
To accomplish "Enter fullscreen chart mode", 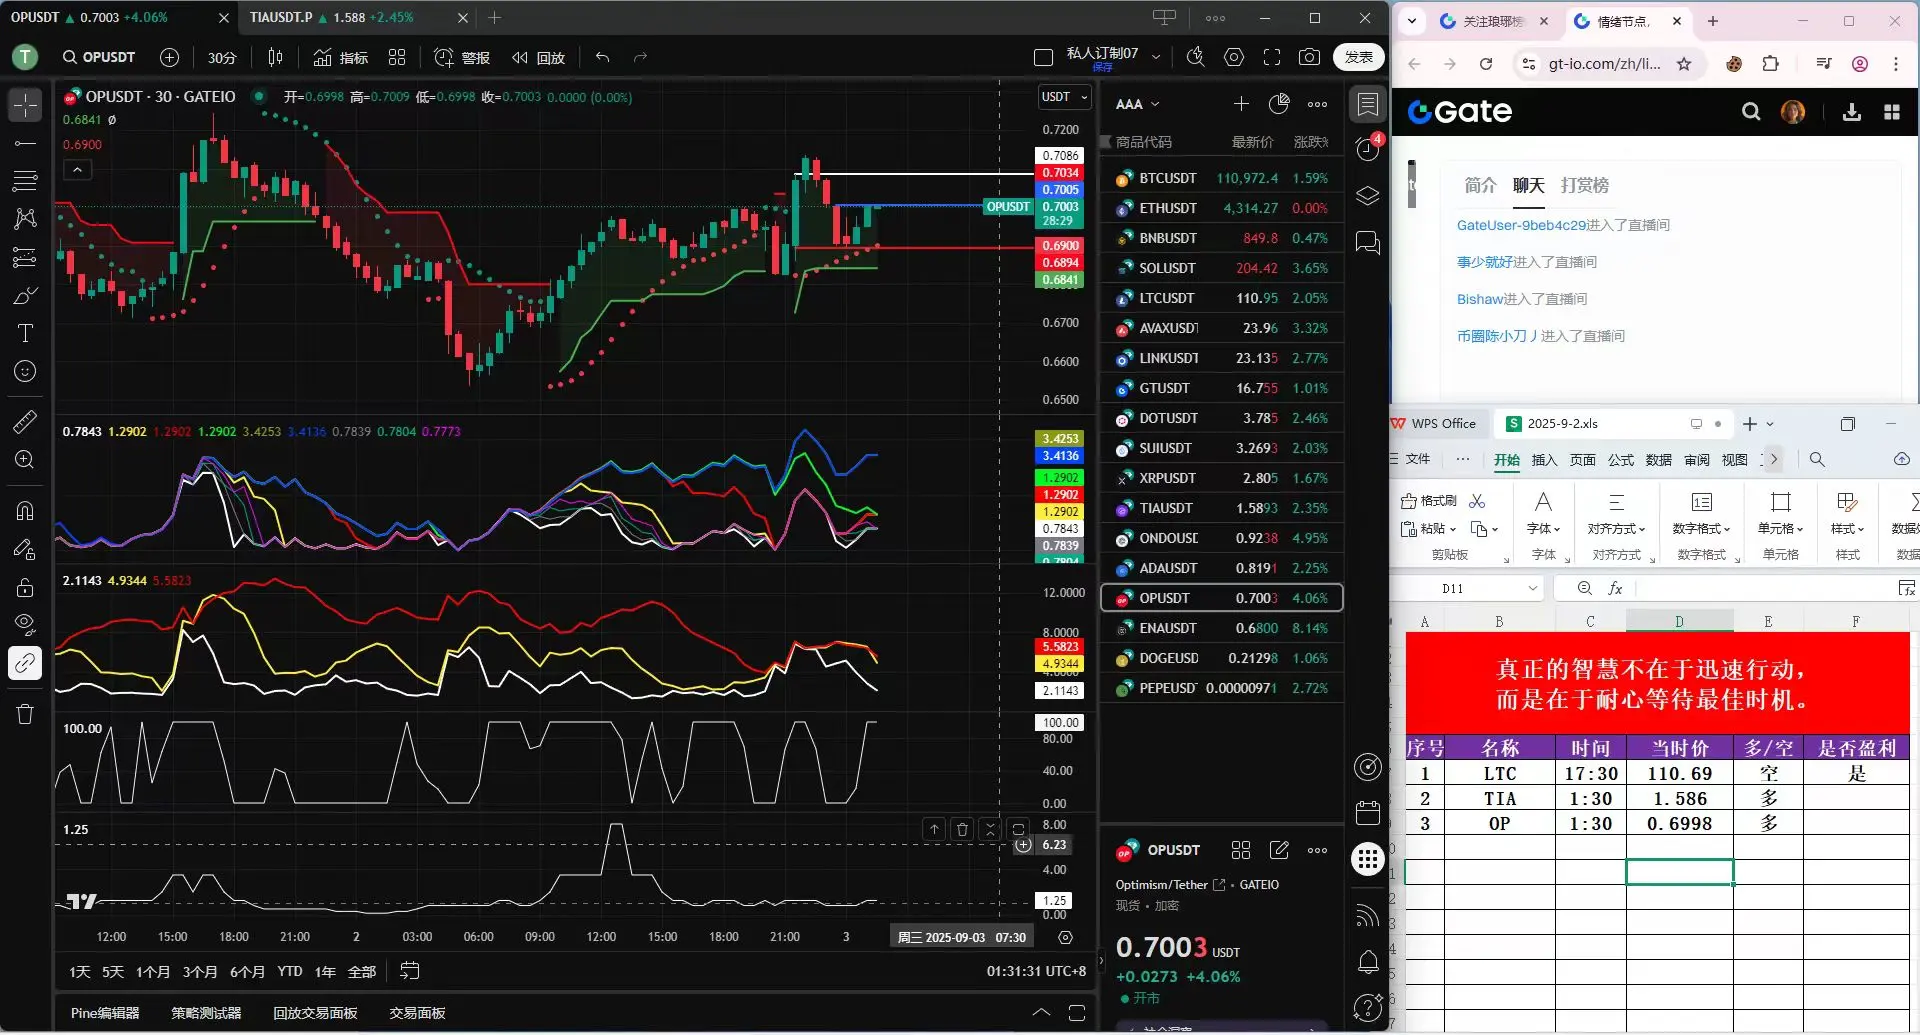I will coord(1272,58).
